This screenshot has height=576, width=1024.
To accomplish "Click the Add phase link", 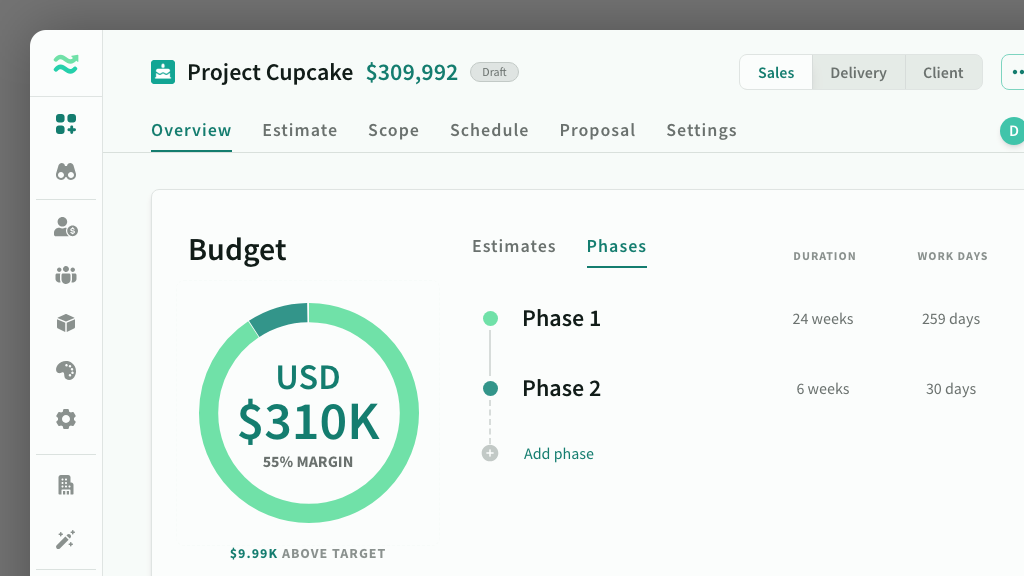I will point(558,454).
